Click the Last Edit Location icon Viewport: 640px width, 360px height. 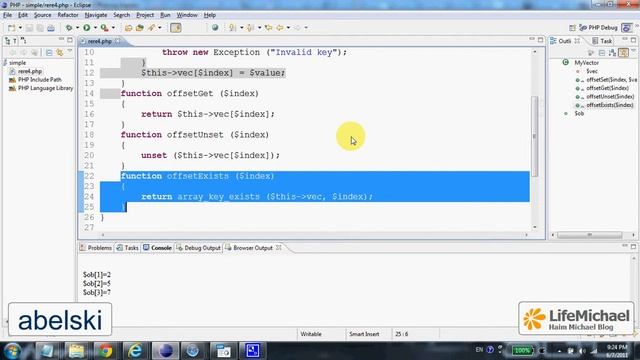click(x=268, y=28)
